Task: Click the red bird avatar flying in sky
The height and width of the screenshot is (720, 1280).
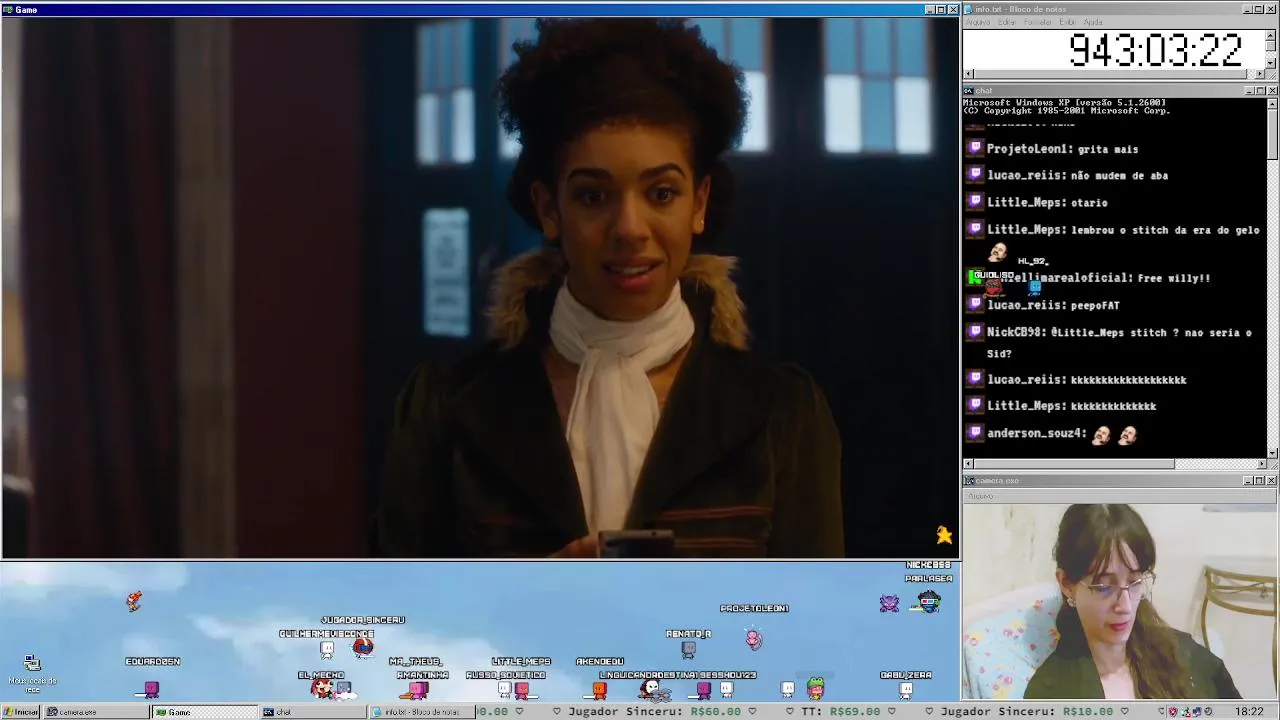Action: 134,600
